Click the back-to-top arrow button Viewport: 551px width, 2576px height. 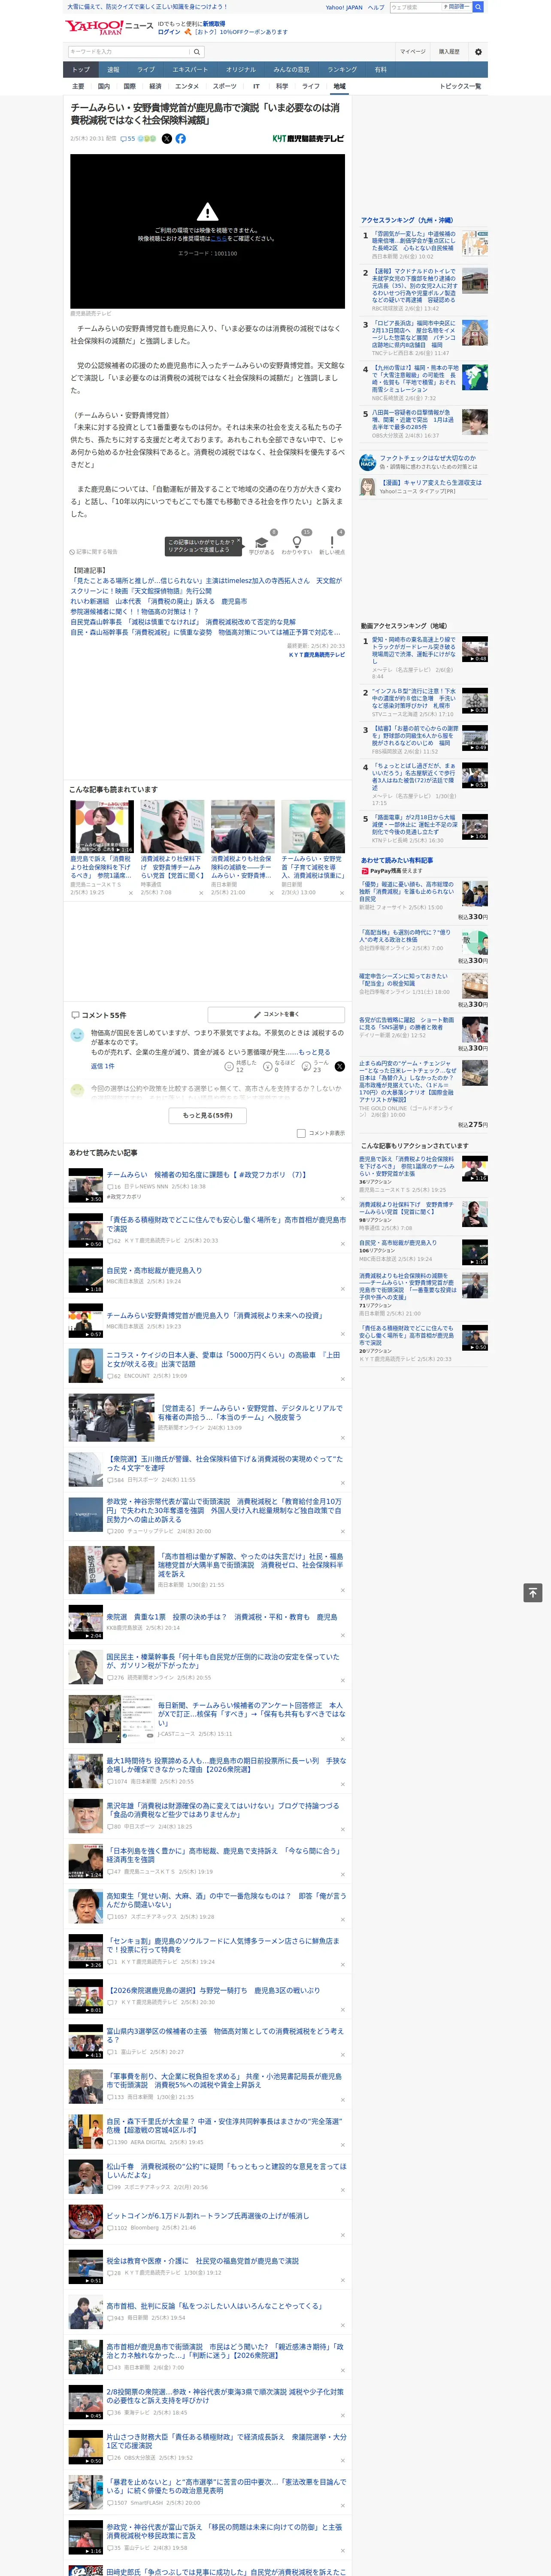533,1592
